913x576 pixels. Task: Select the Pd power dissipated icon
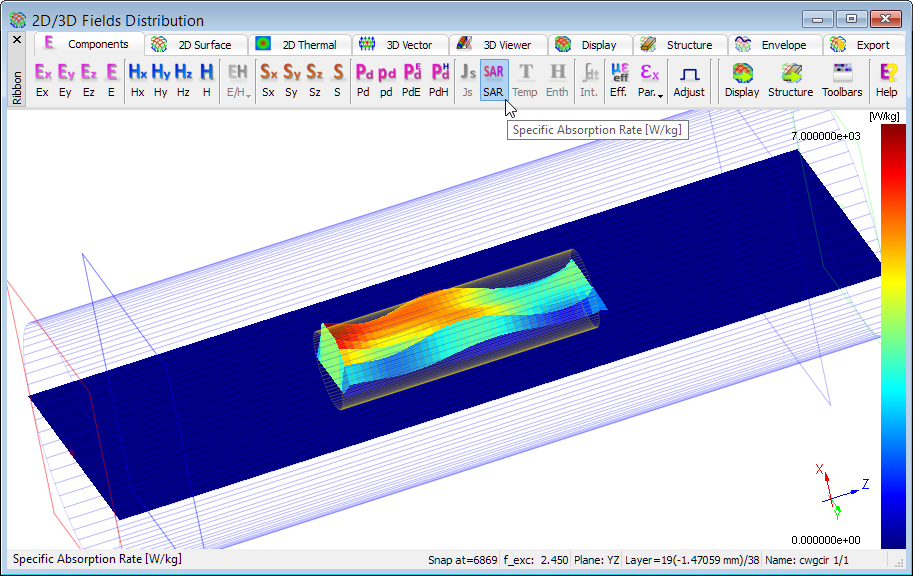[363, 79]
